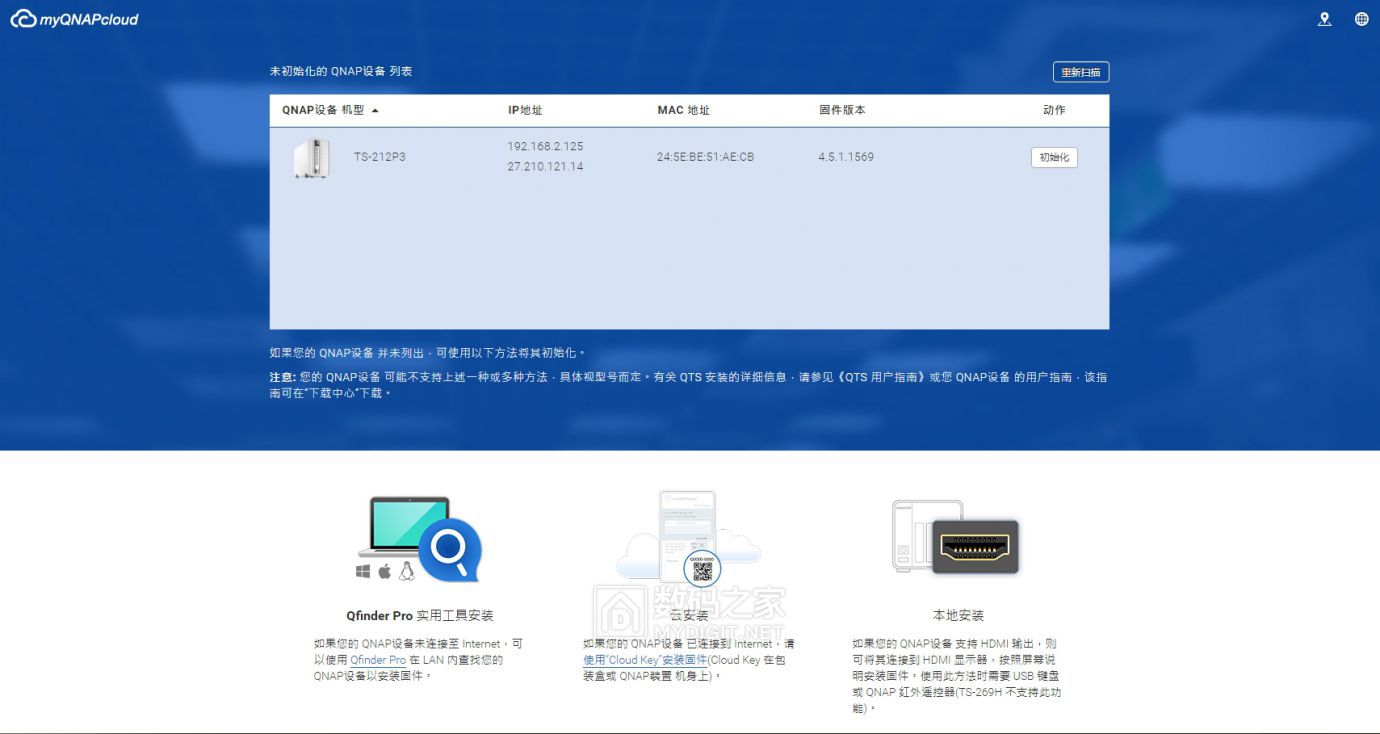Click IP address 27.210.121.14
1380x734 pixels.
coord(545,167)
